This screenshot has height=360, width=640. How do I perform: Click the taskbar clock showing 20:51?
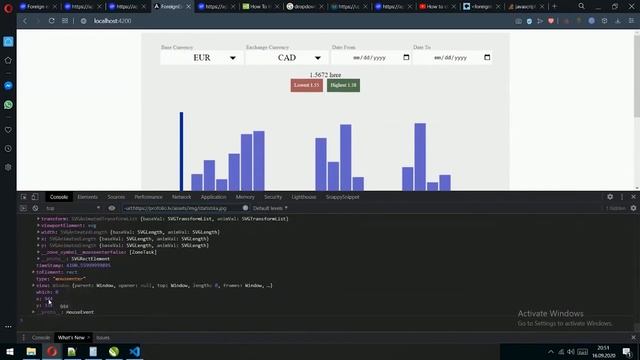(603, 351)
